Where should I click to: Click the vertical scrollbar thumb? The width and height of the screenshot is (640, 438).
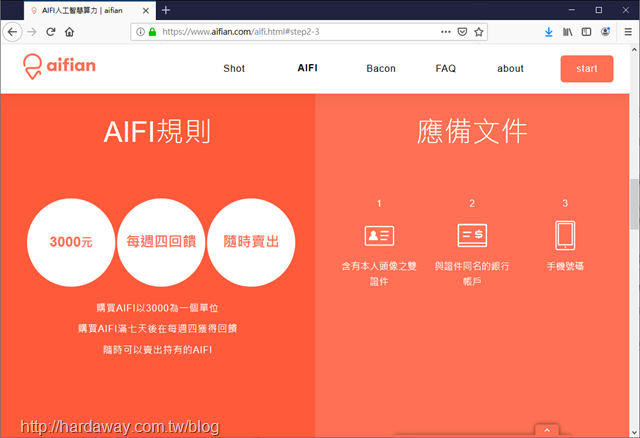pos(634,204)
